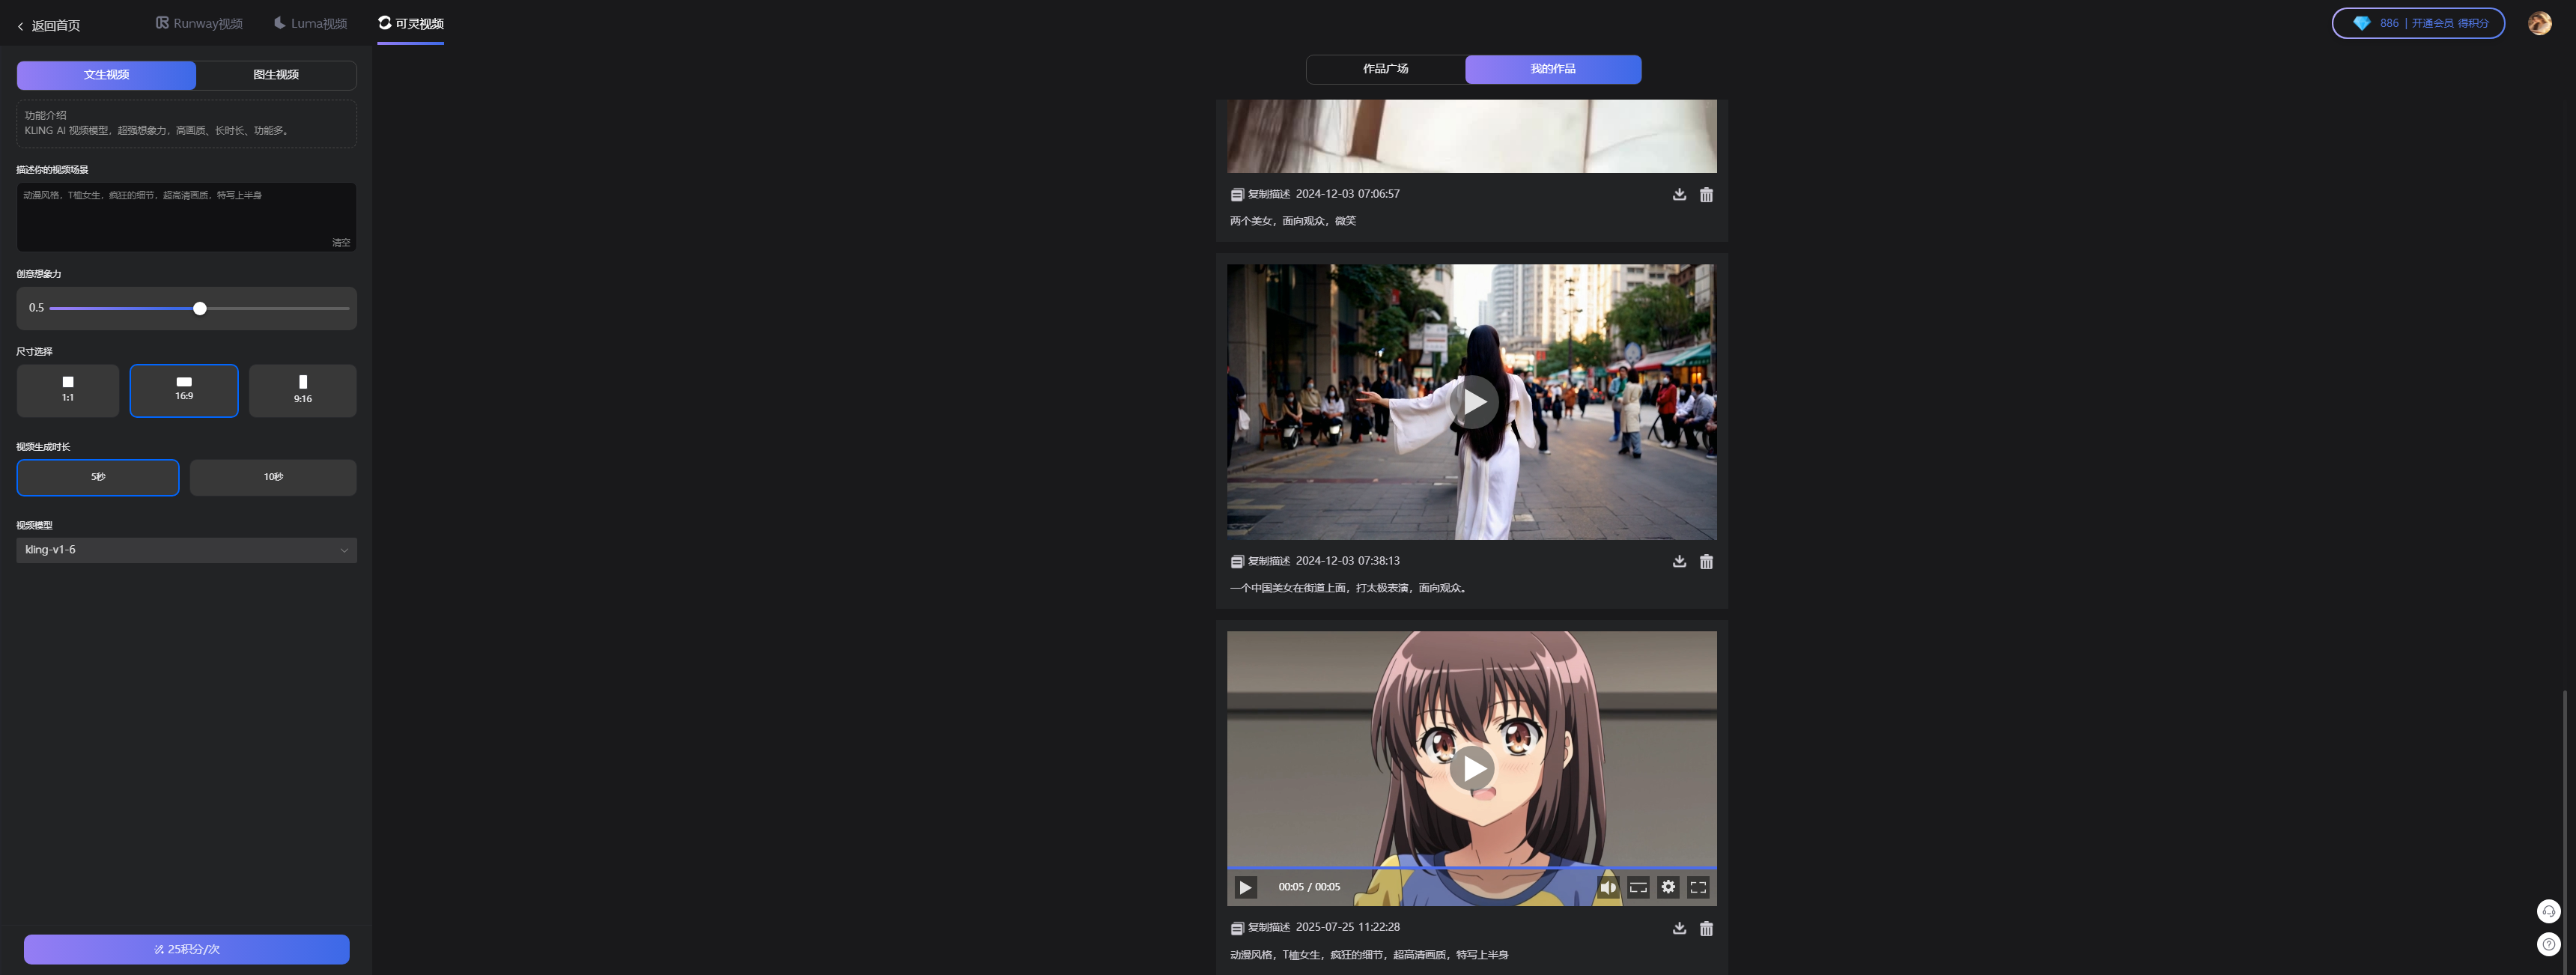Set video duration to 10秒

273,477
